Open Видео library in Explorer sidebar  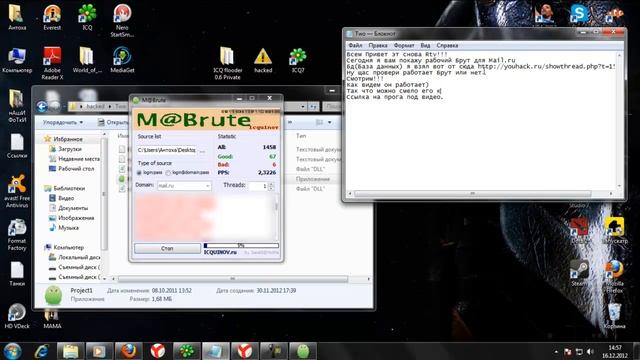point(66,198)
